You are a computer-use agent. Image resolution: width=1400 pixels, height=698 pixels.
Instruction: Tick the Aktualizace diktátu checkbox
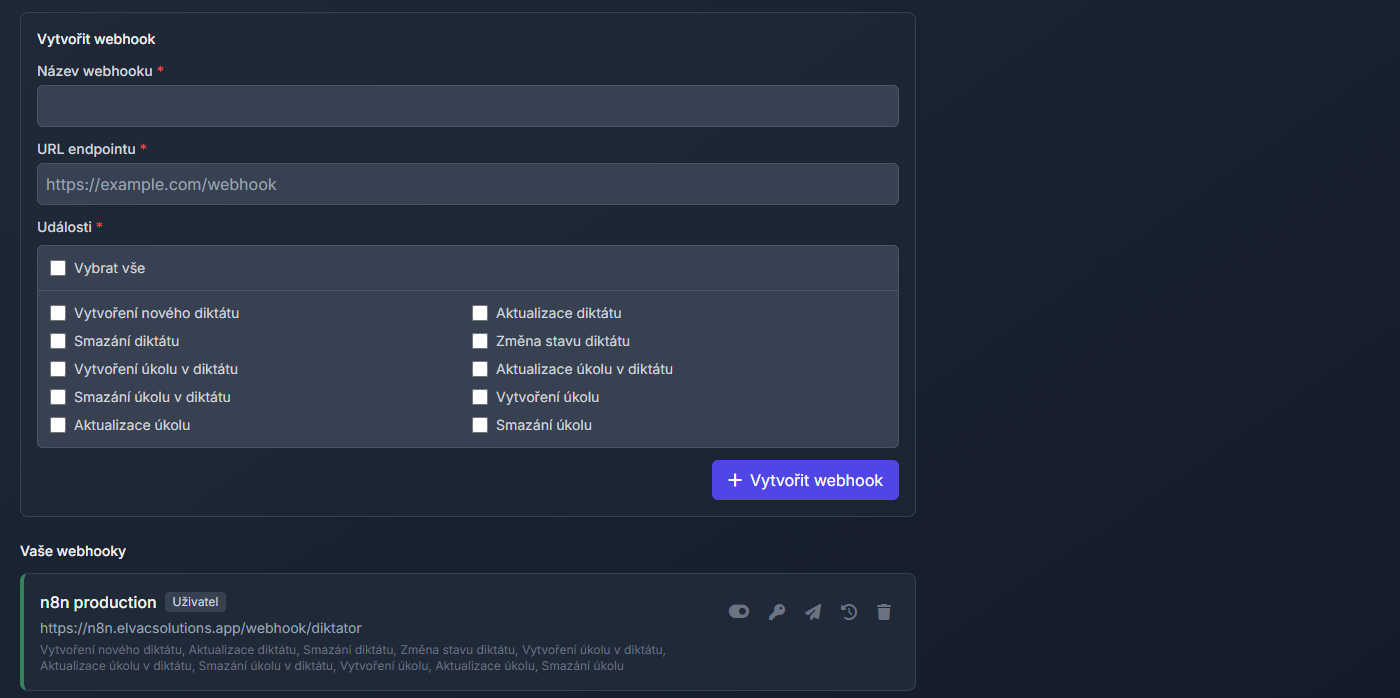click(480, 313)
